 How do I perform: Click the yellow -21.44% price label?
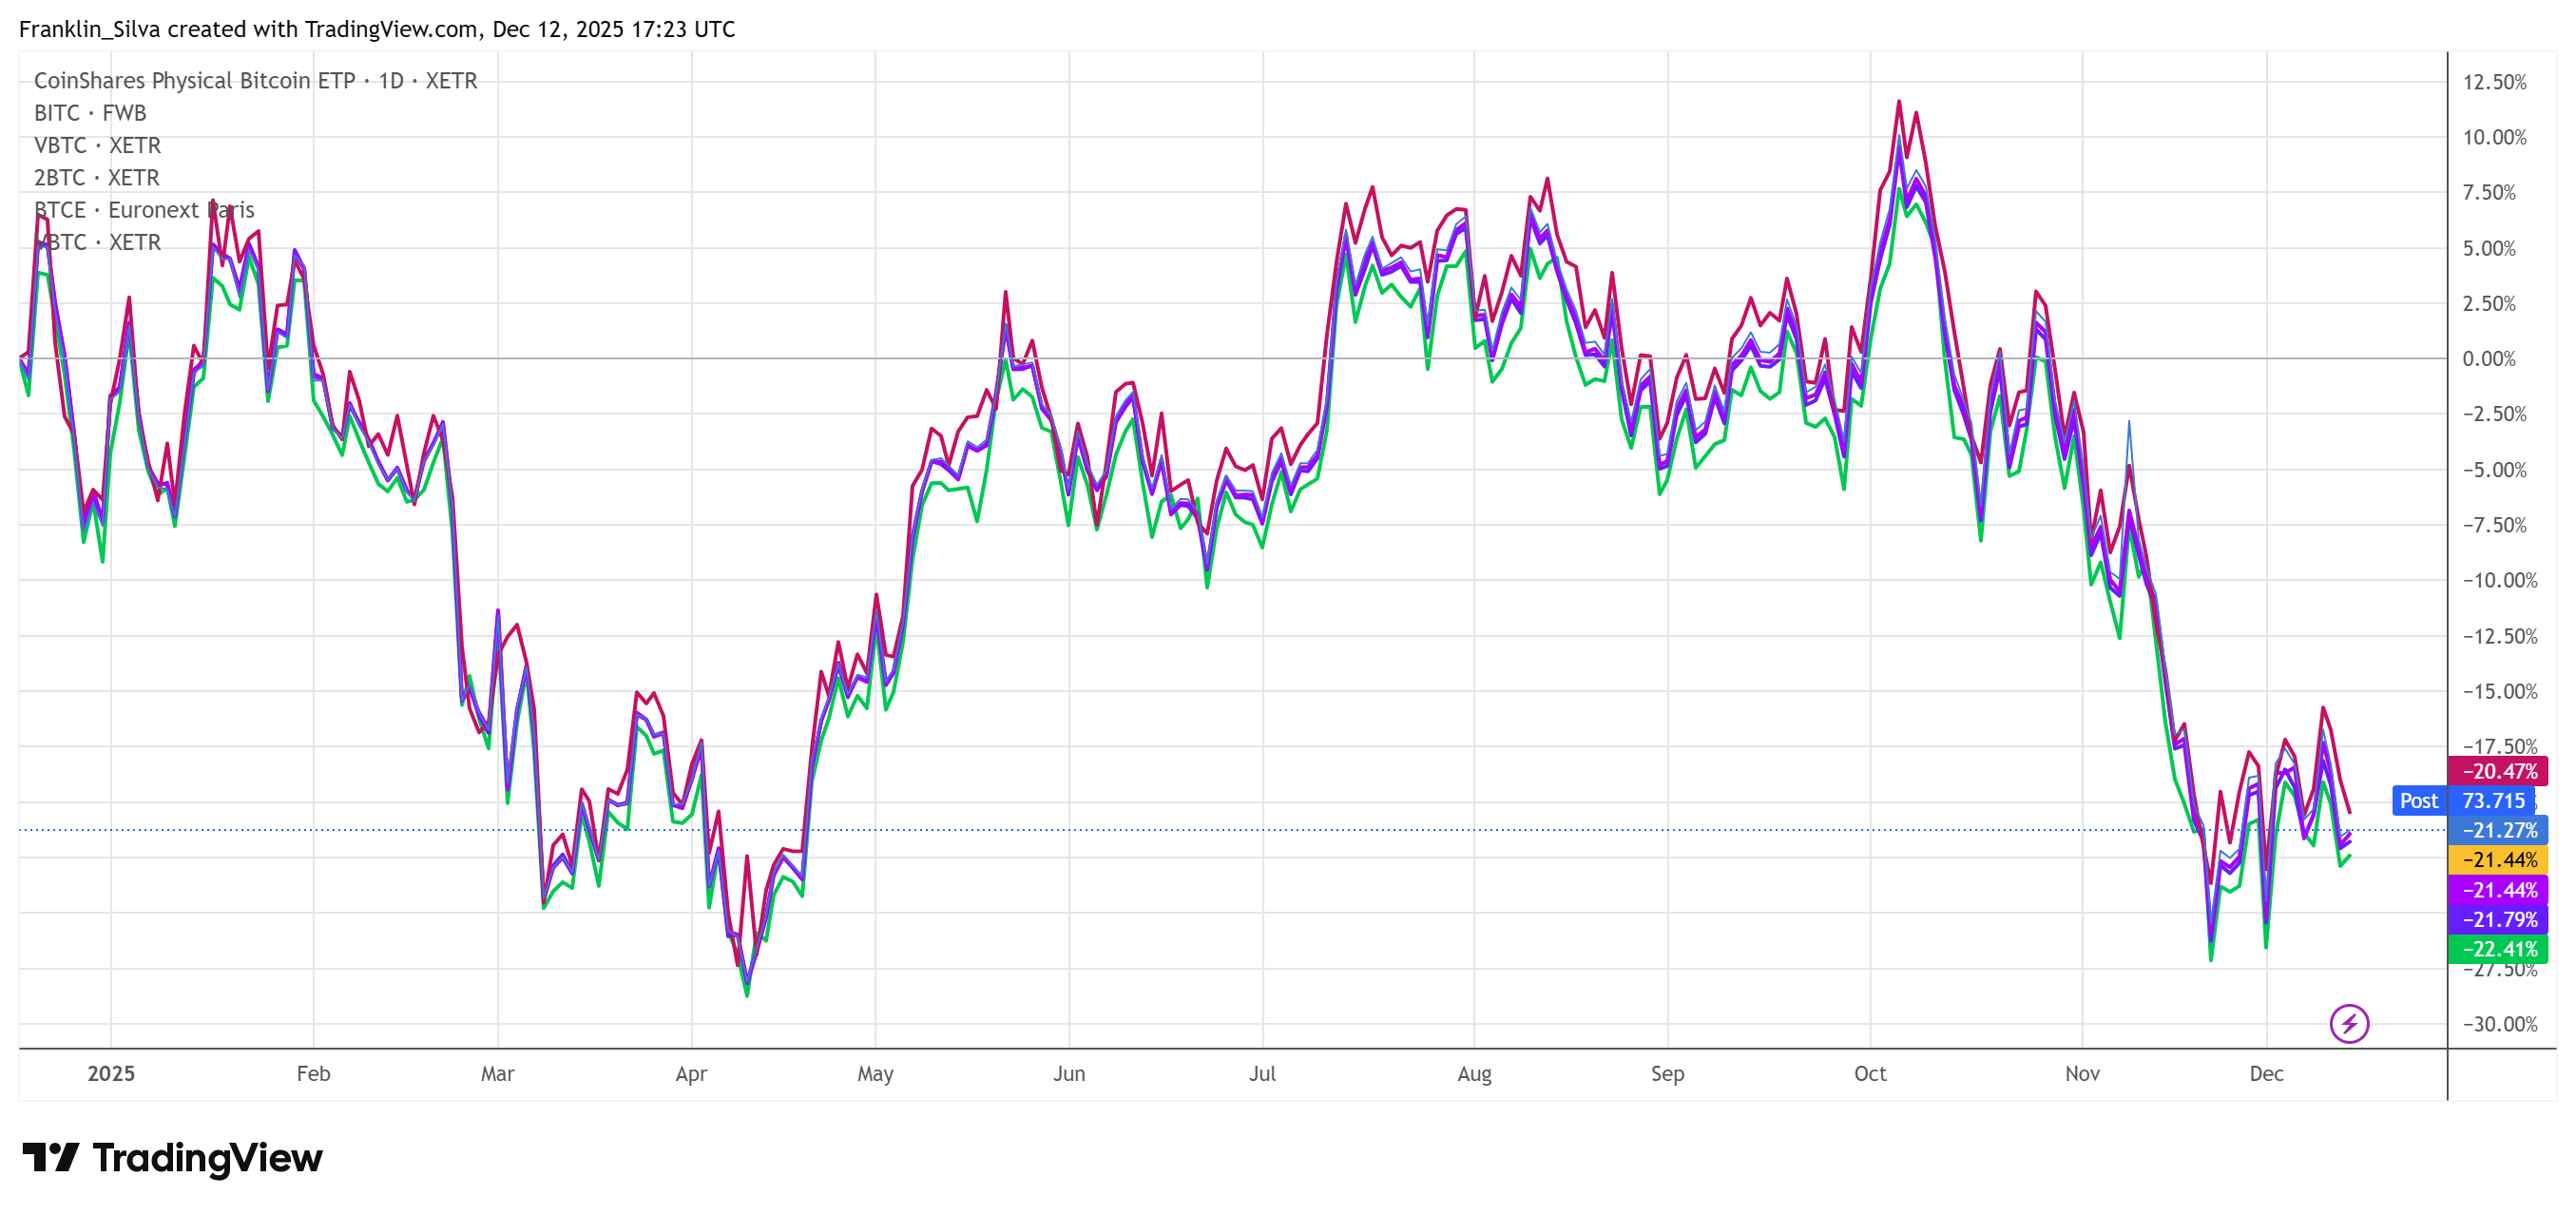point(2498,859)
